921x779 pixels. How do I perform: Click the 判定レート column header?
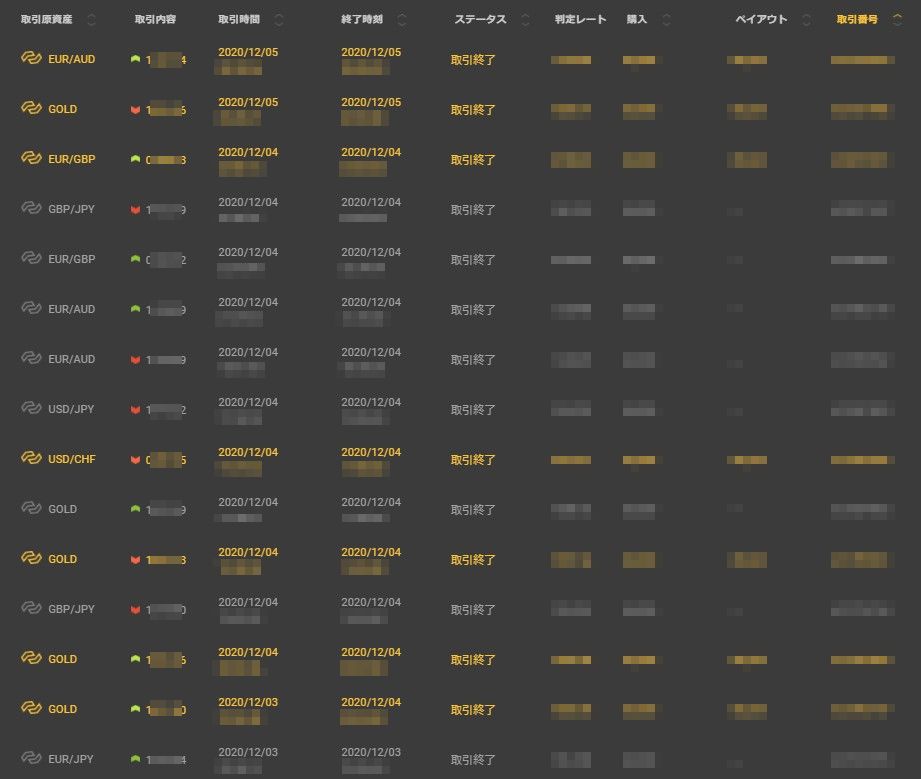(580, 20)
